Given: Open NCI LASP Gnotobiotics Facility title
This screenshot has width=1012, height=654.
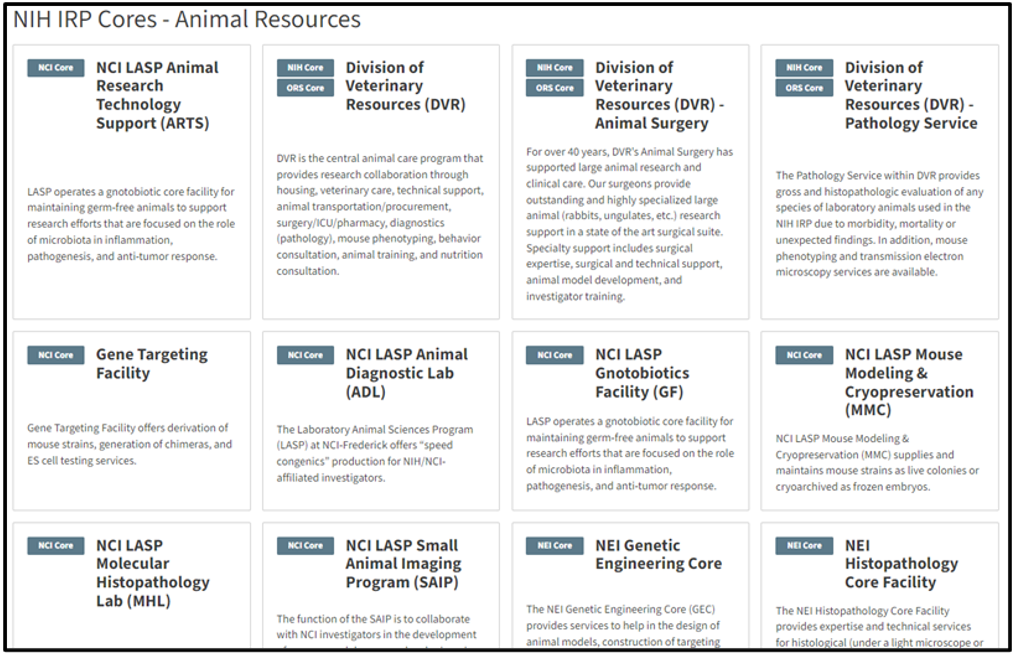Looking at the screenshot, I should point(641,373).
